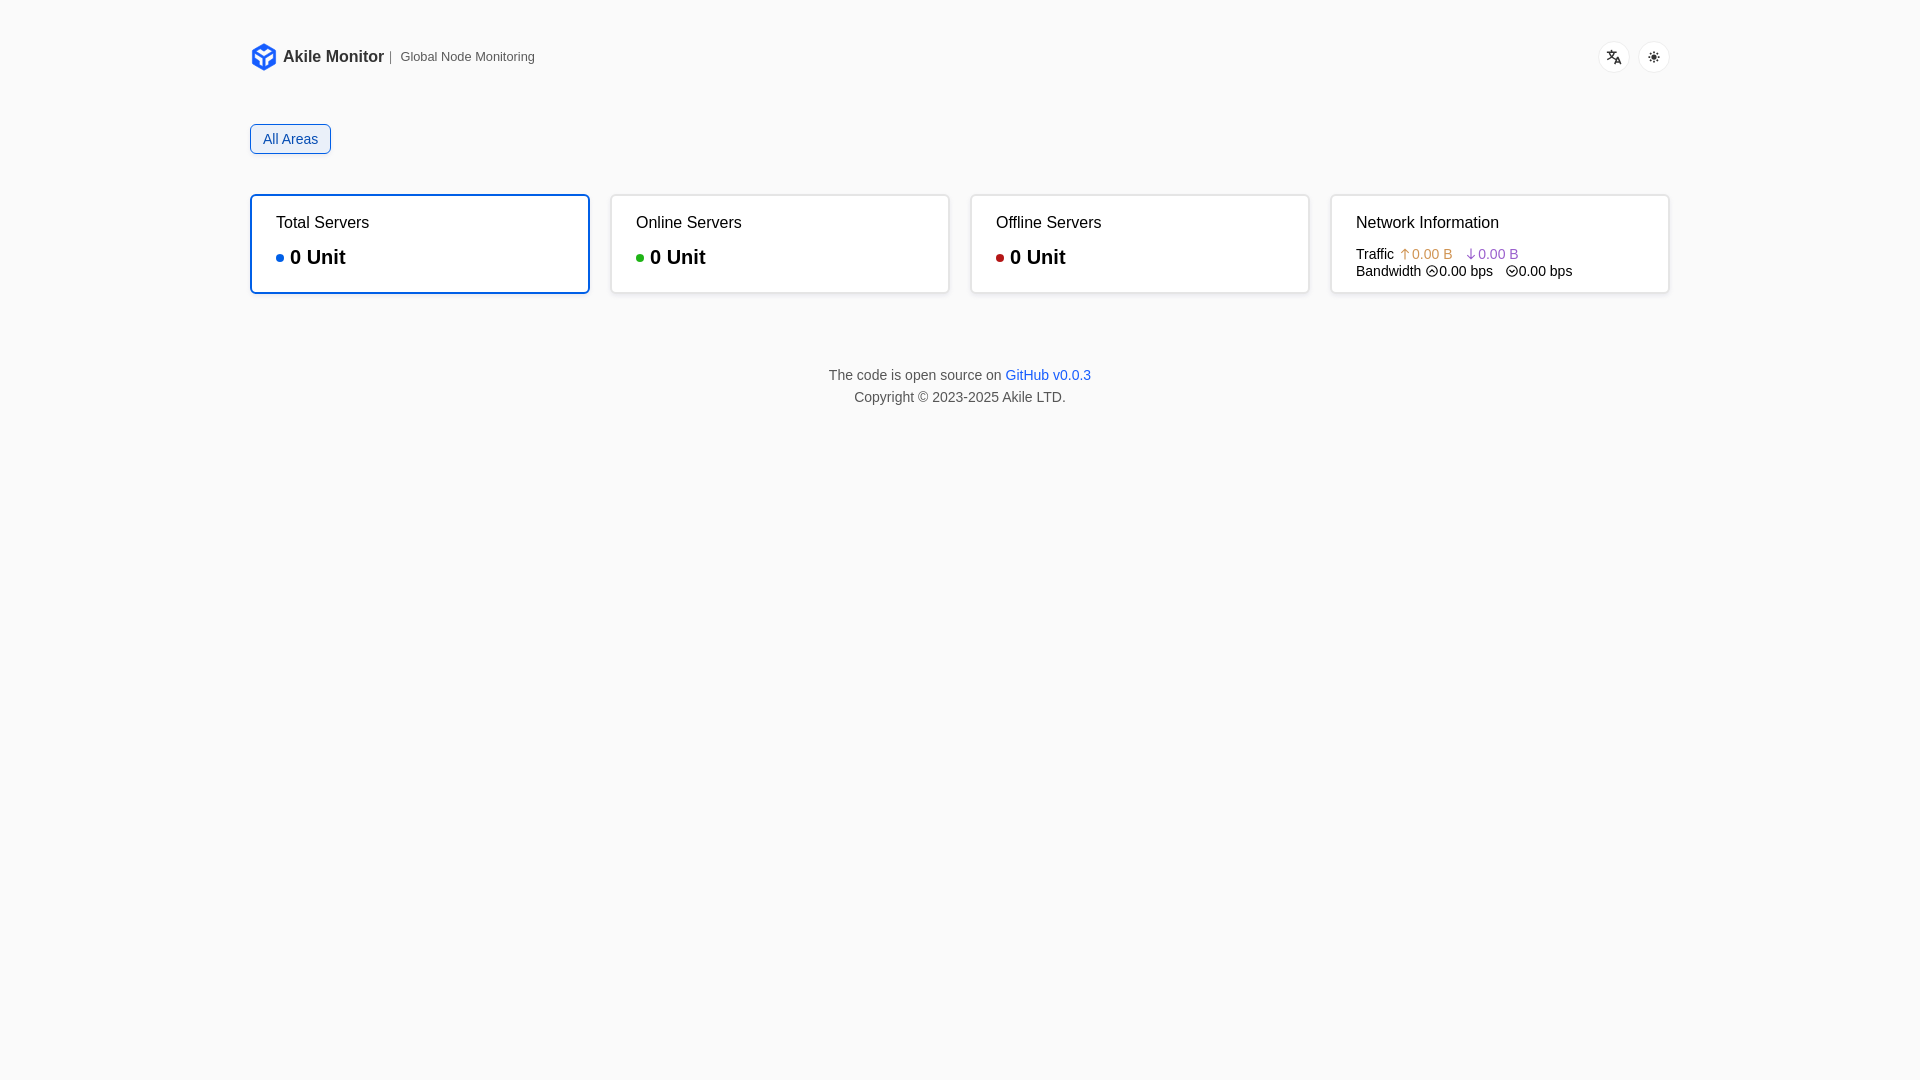This screenshot has height=1080, width=1920.
Task: Select the Online Servers card
Action: [780, 244]
